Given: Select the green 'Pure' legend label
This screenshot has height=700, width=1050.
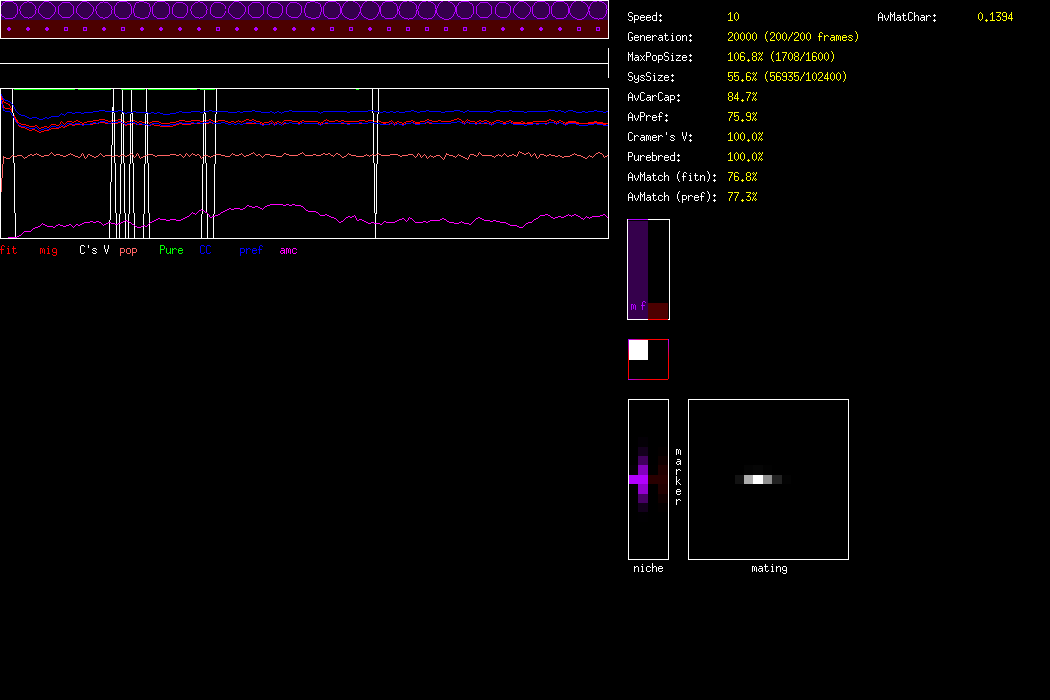Looking at the screenshot, I should click(171, 250).
